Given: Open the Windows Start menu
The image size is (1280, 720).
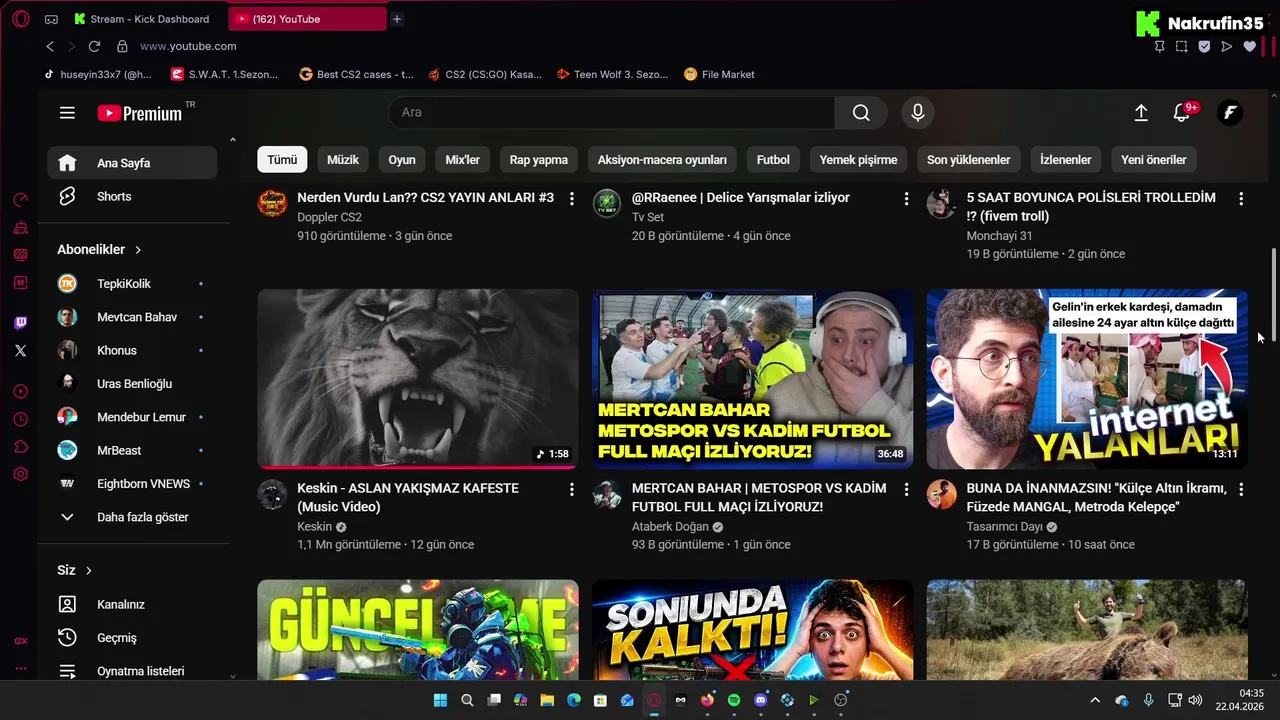Looking at the screenshot, I should (x=440, y=701).
